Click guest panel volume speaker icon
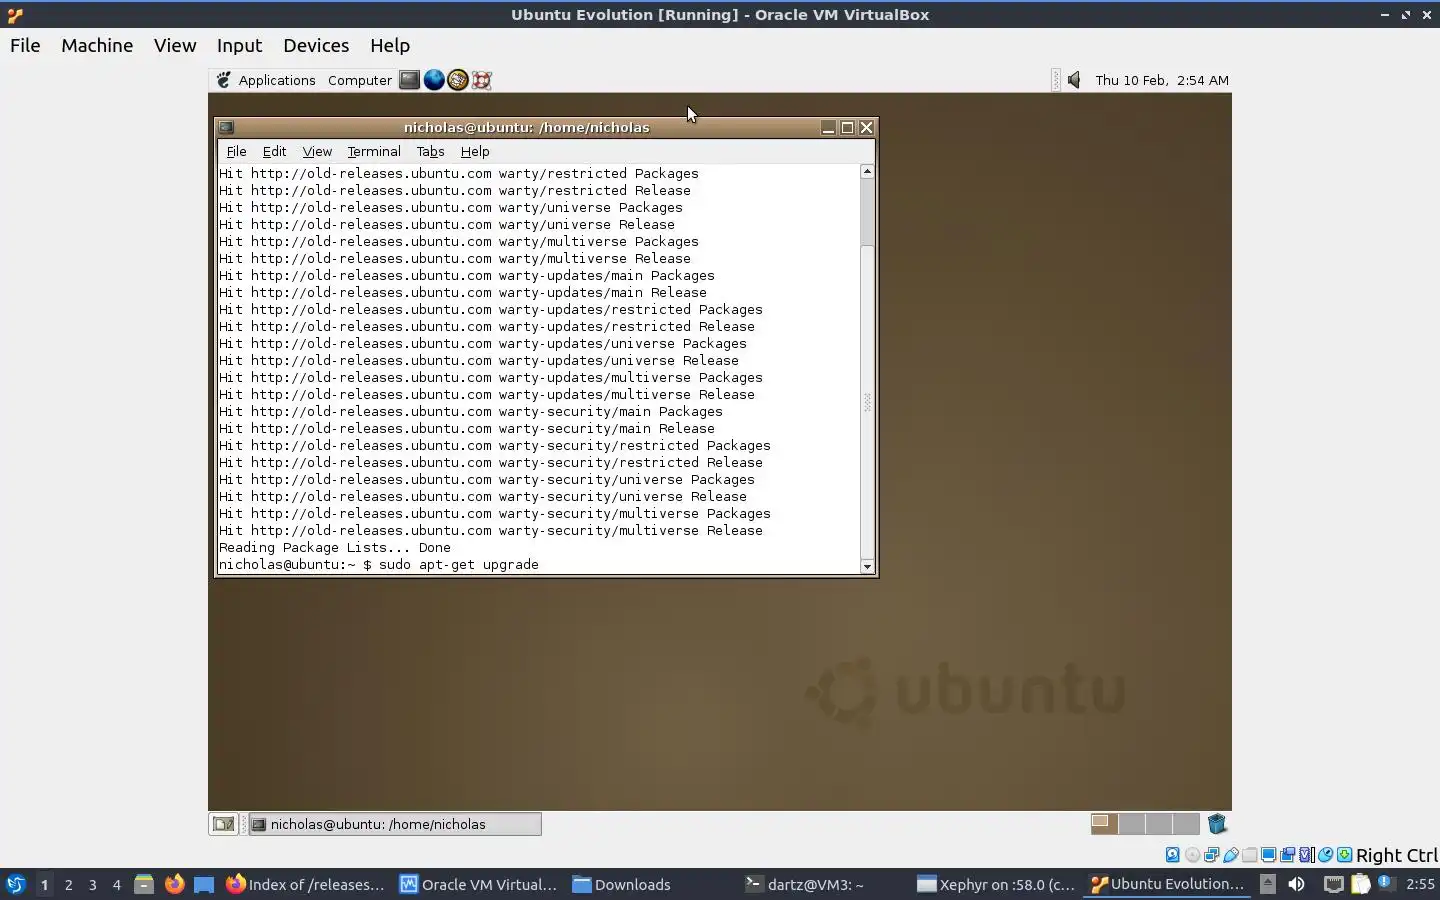Viewport: 1440px width, 900px height. (1074, 80)
